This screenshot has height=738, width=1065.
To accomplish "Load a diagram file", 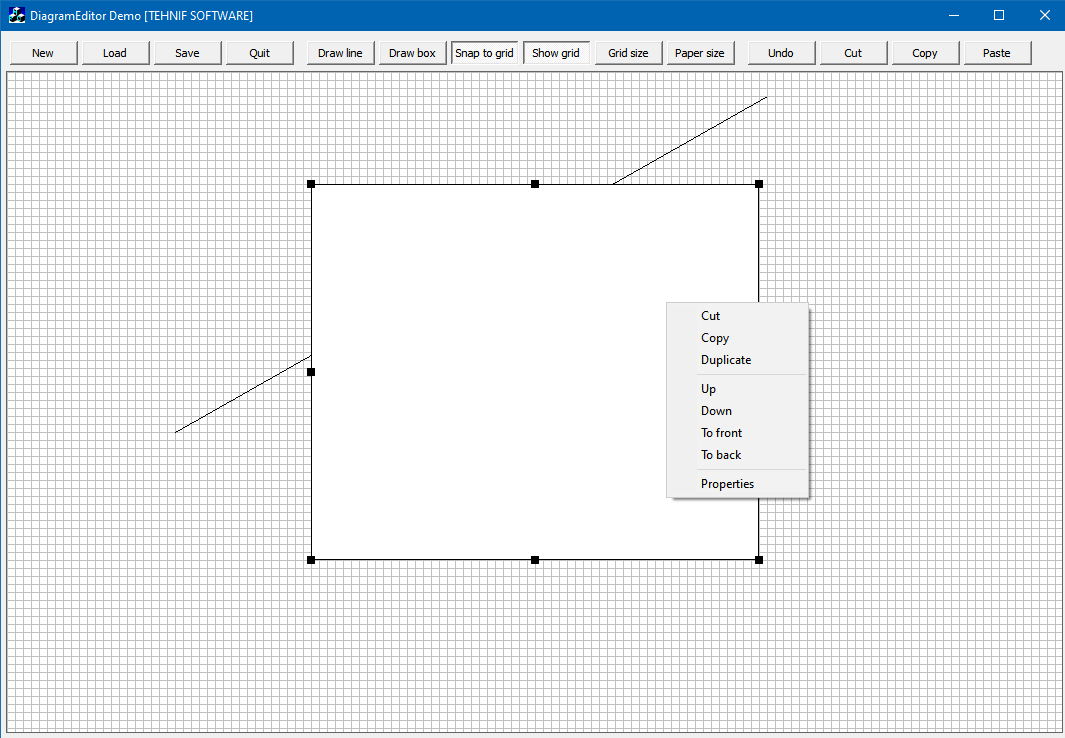I will coord(115,53).
